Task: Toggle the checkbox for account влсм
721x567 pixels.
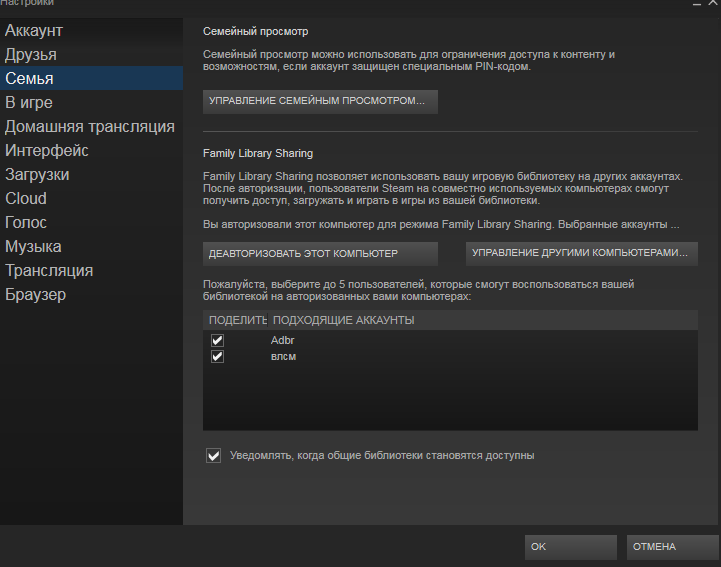Action: coord(217,356)
